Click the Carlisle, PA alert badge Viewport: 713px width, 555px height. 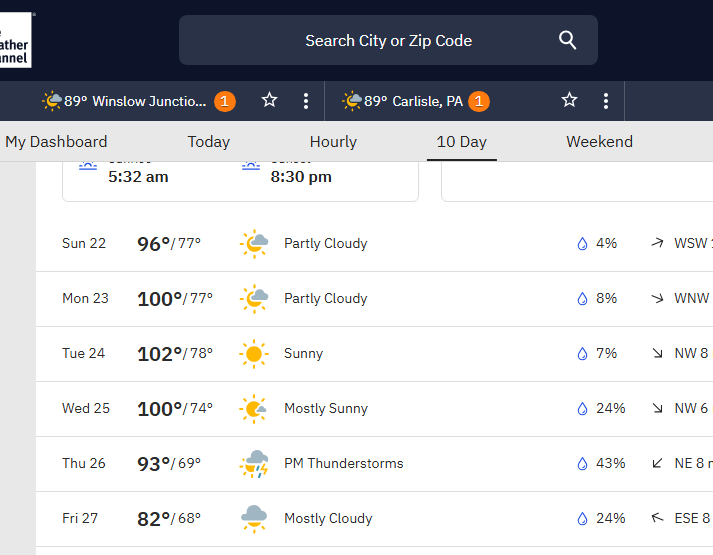tap(479, 101)
